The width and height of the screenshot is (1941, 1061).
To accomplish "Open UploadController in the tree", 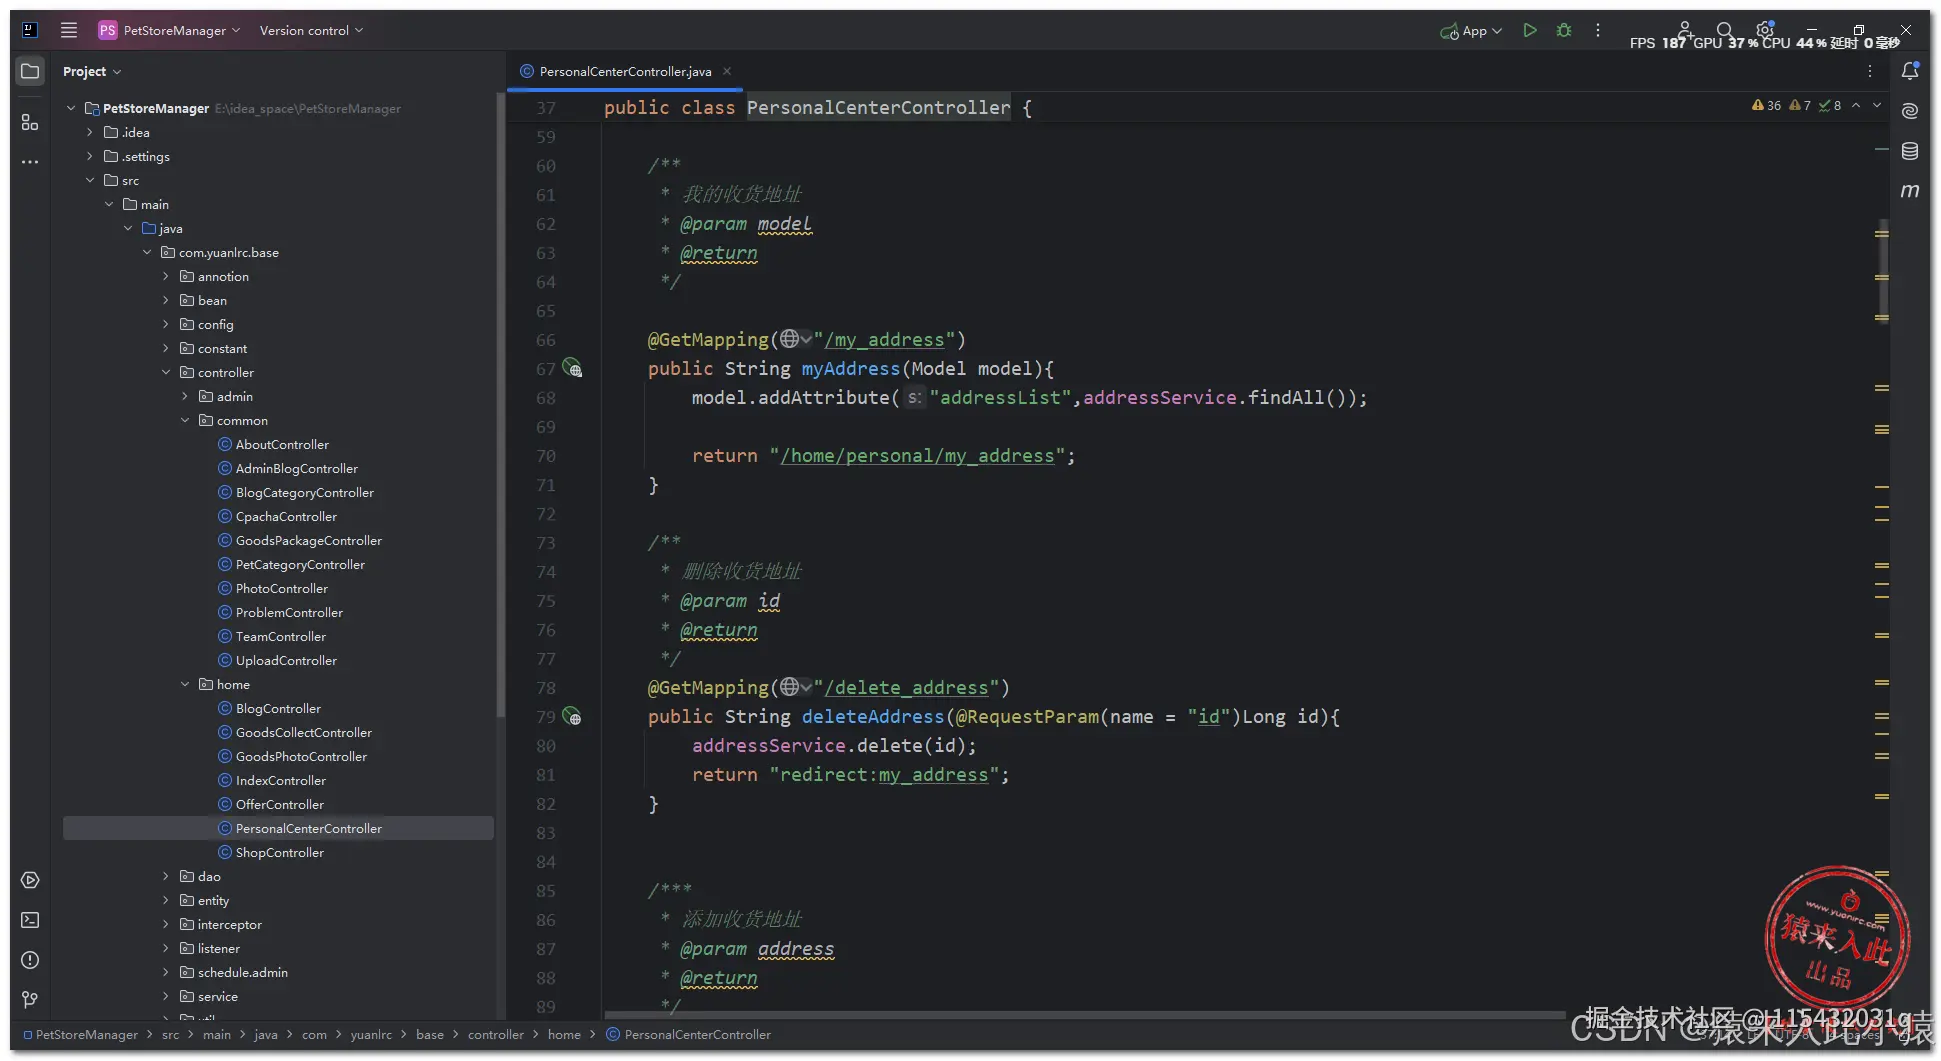I will pos(286,660).
